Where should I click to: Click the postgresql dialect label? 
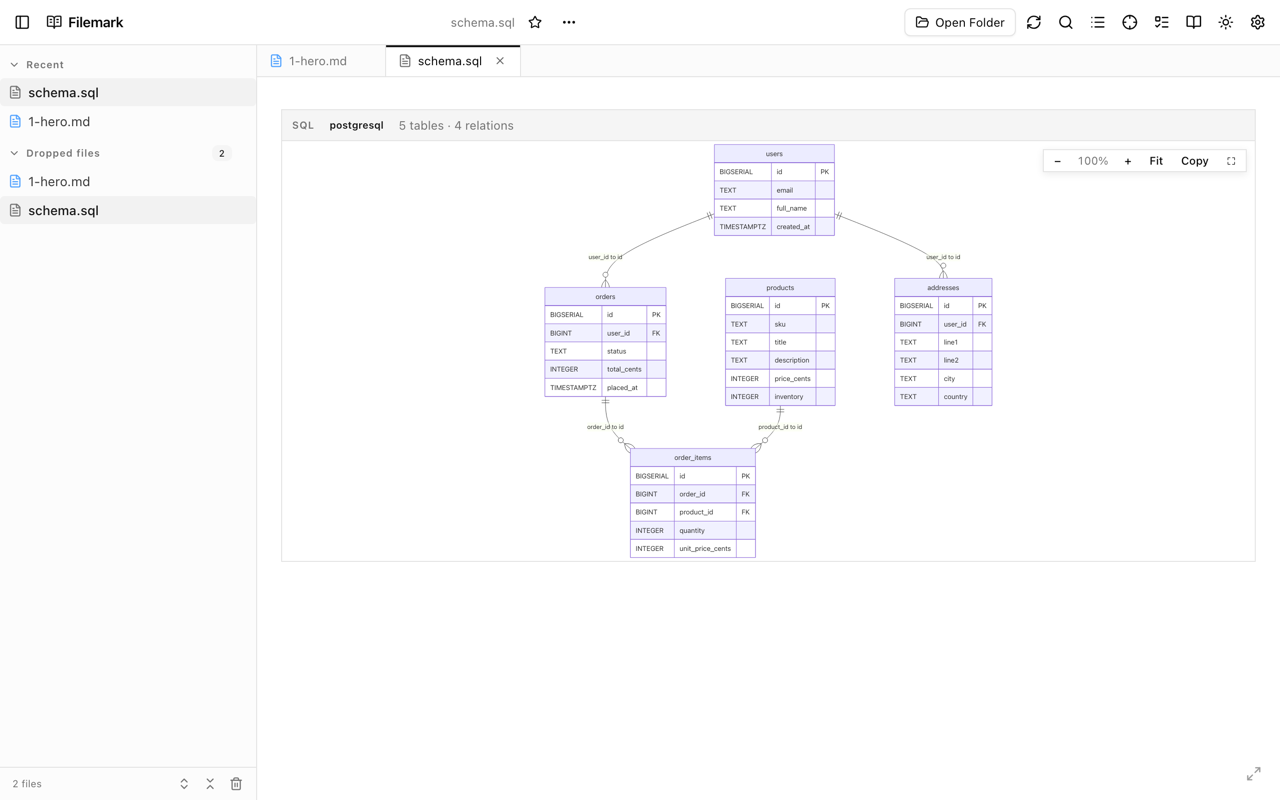(357, 125)
